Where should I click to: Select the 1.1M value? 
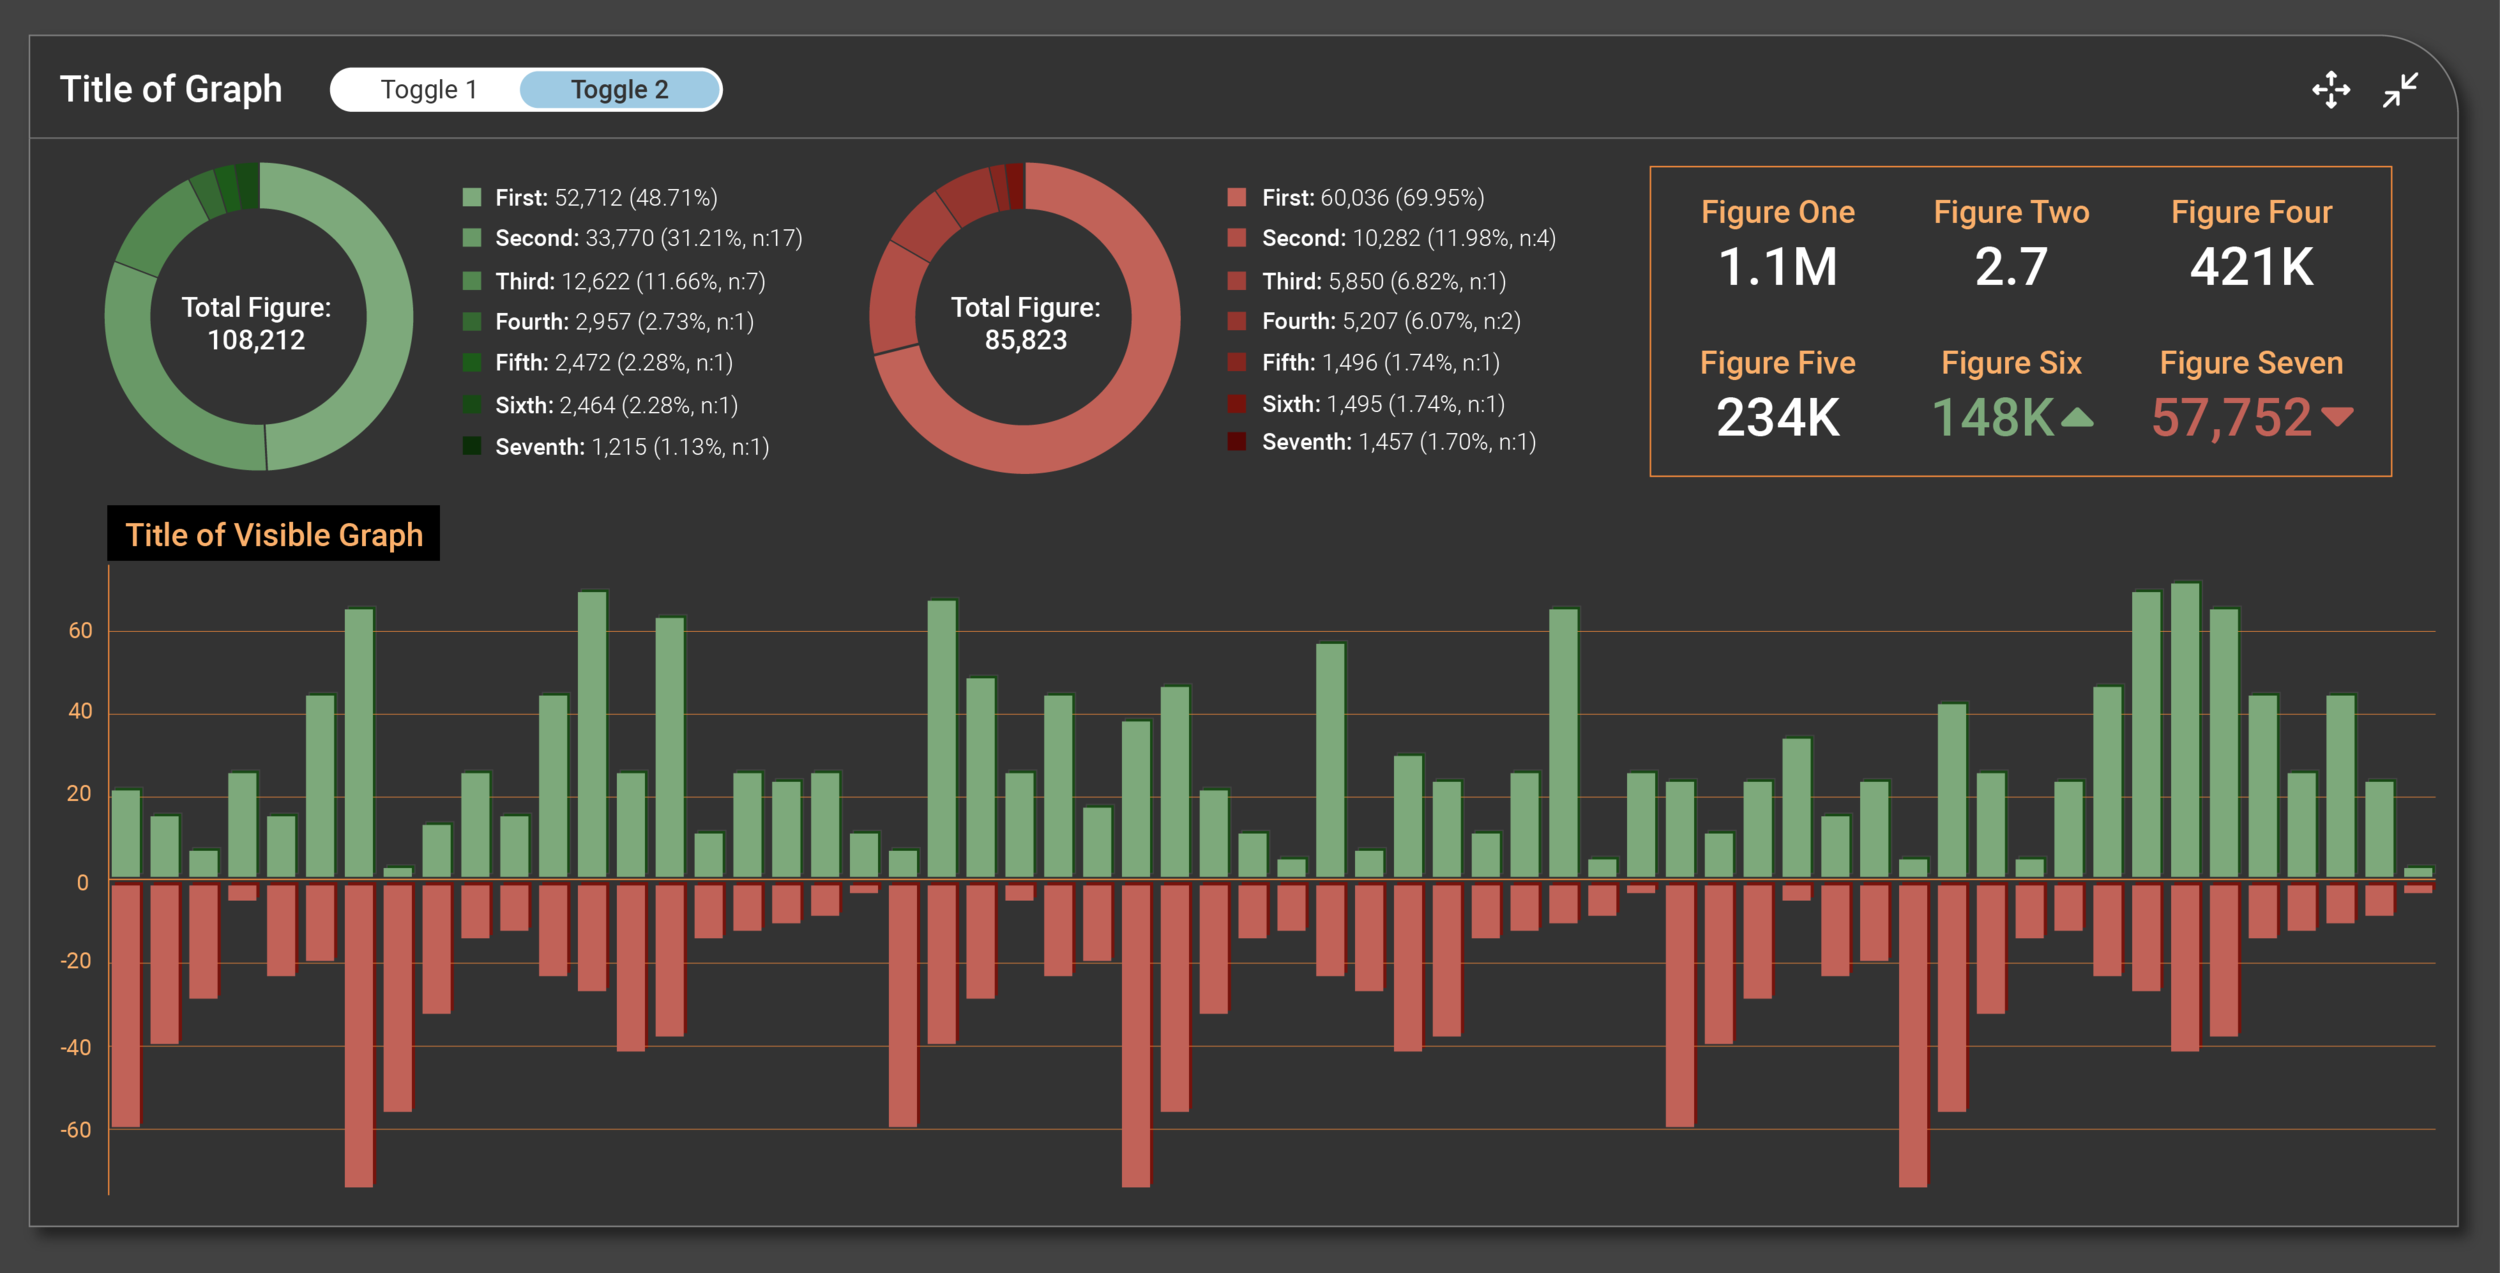1778,267
